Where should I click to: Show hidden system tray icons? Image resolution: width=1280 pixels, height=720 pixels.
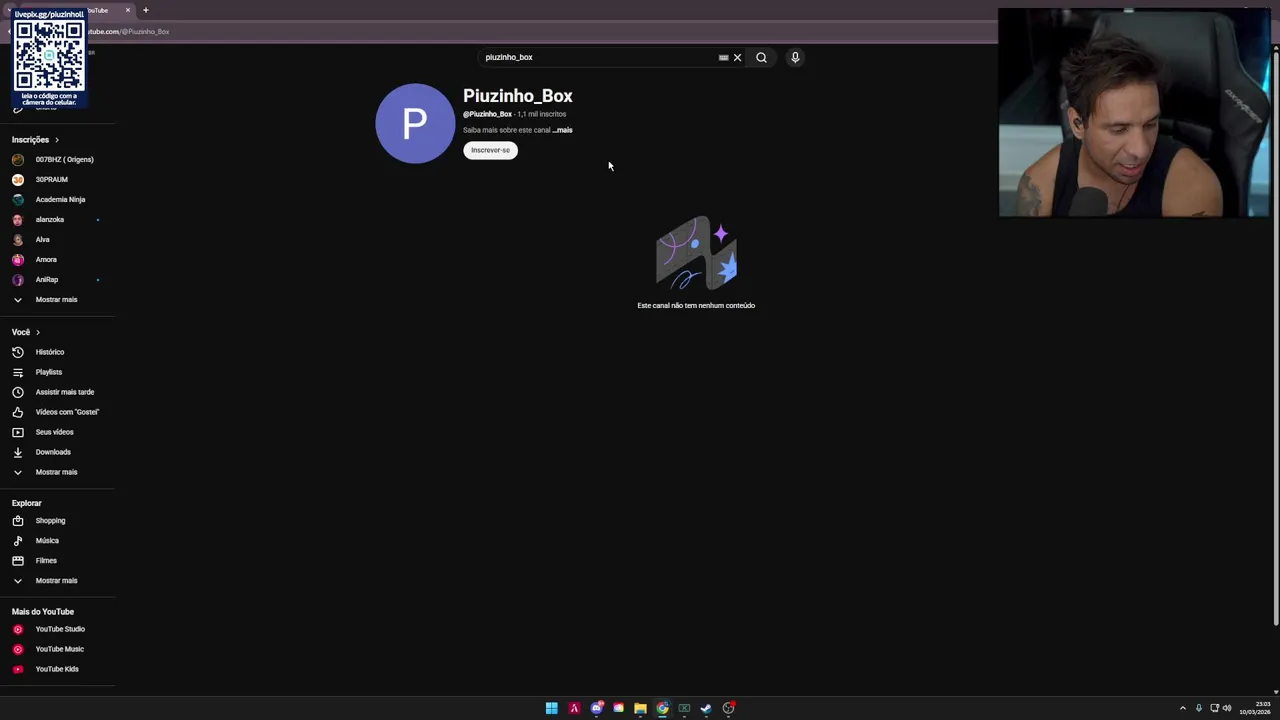1182,708
